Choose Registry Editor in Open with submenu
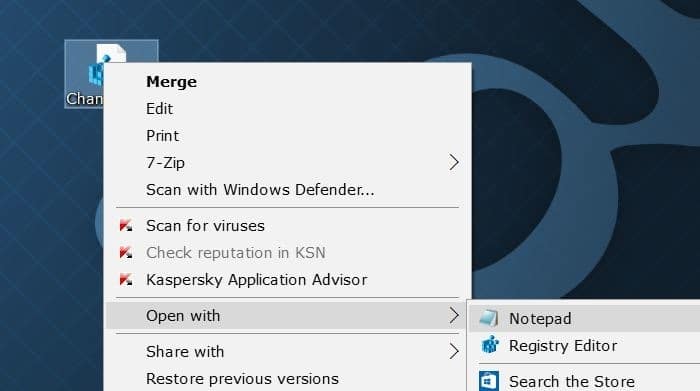 point(585,345)
